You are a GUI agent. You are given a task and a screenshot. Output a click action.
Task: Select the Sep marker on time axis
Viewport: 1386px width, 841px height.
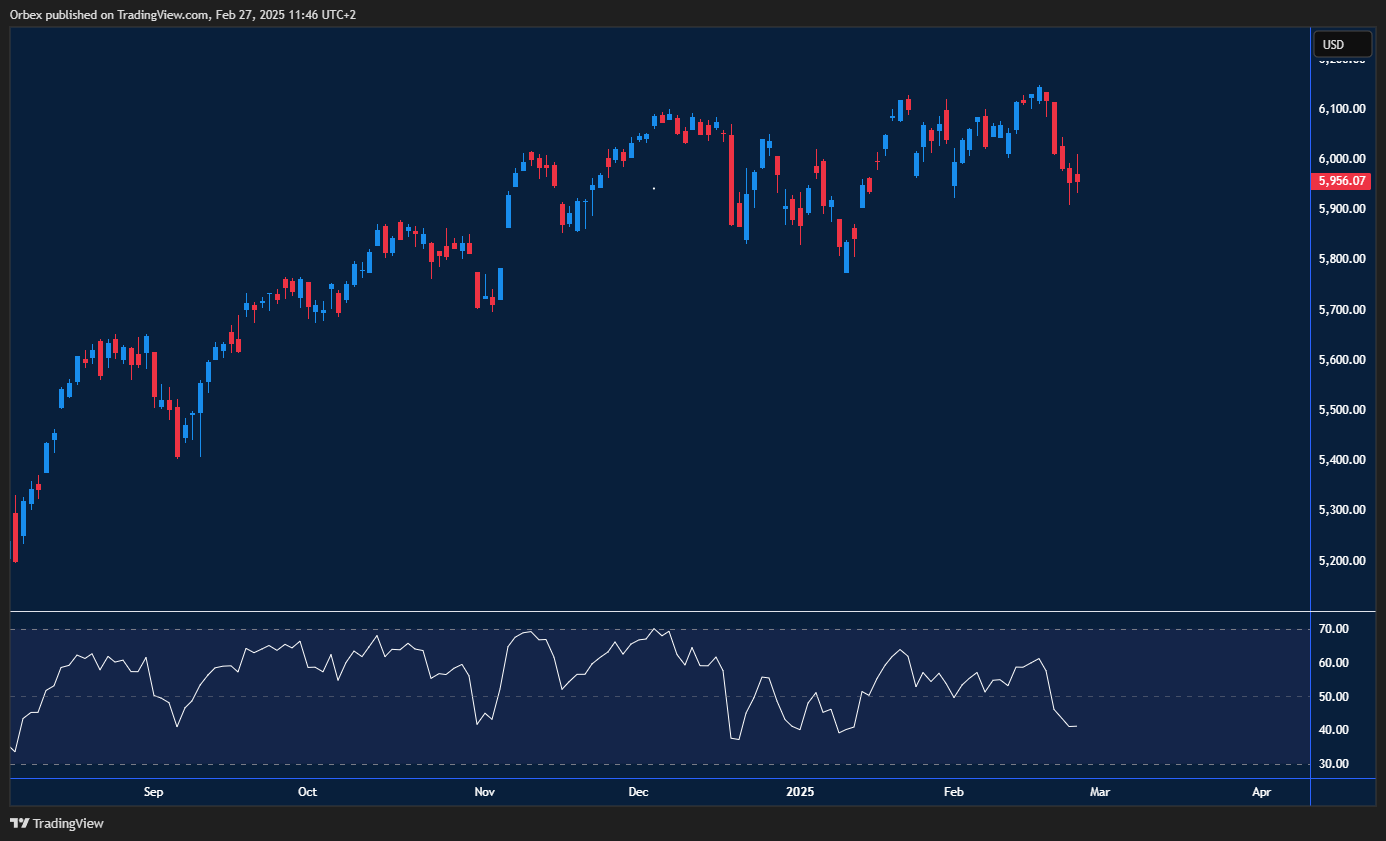tap(153, 792)
